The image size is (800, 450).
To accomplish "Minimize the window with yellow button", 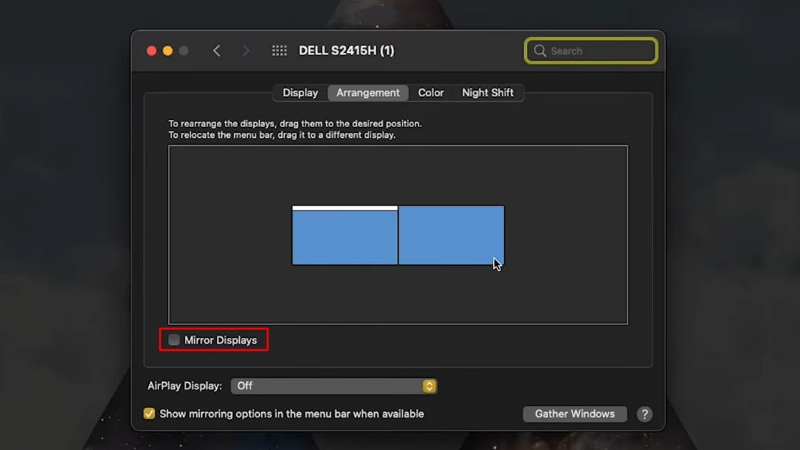I will click(x=168, y=51).
